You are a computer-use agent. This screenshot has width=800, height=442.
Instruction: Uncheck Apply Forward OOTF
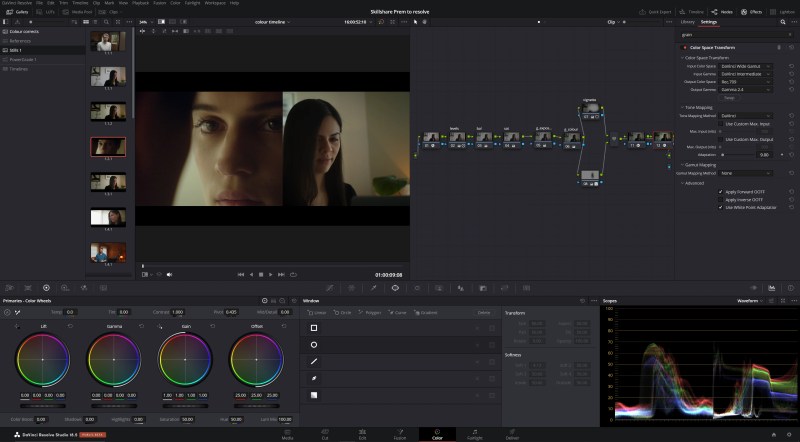pos(720,192)
